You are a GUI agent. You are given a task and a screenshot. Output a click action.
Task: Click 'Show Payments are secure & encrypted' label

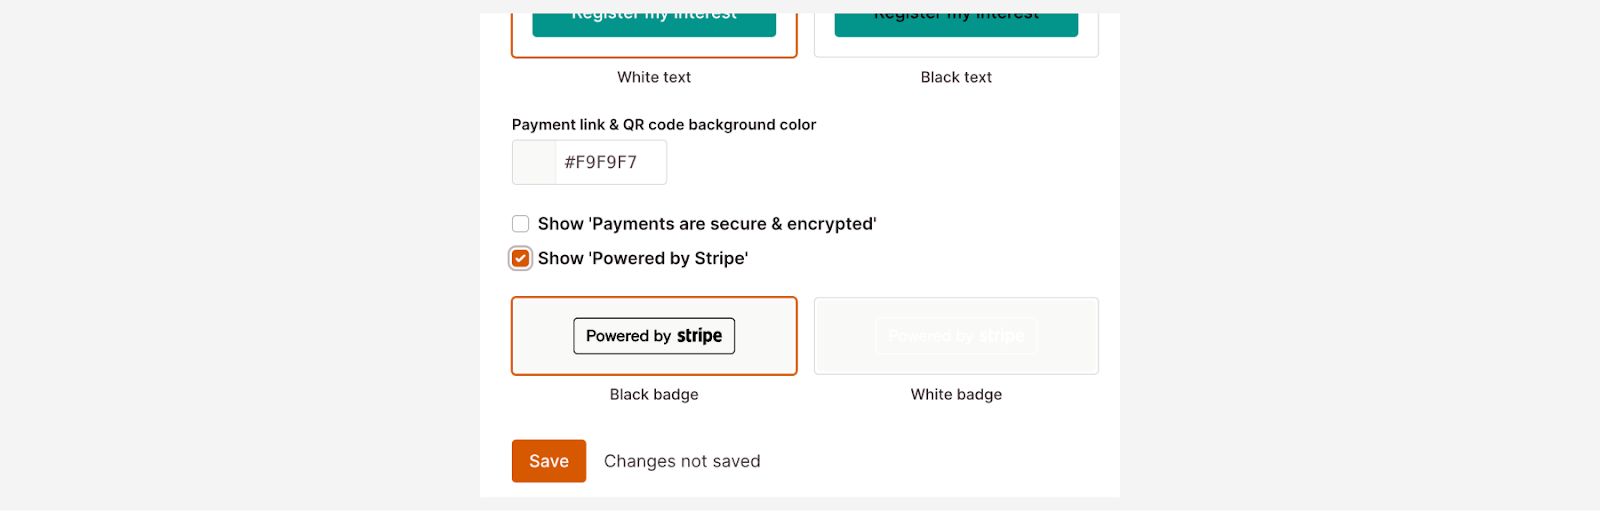(706, 224)
